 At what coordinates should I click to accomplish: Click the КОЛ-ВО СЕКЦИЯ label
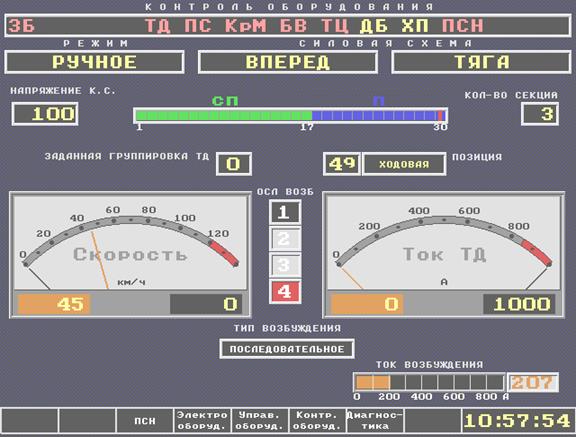point(511,95)
